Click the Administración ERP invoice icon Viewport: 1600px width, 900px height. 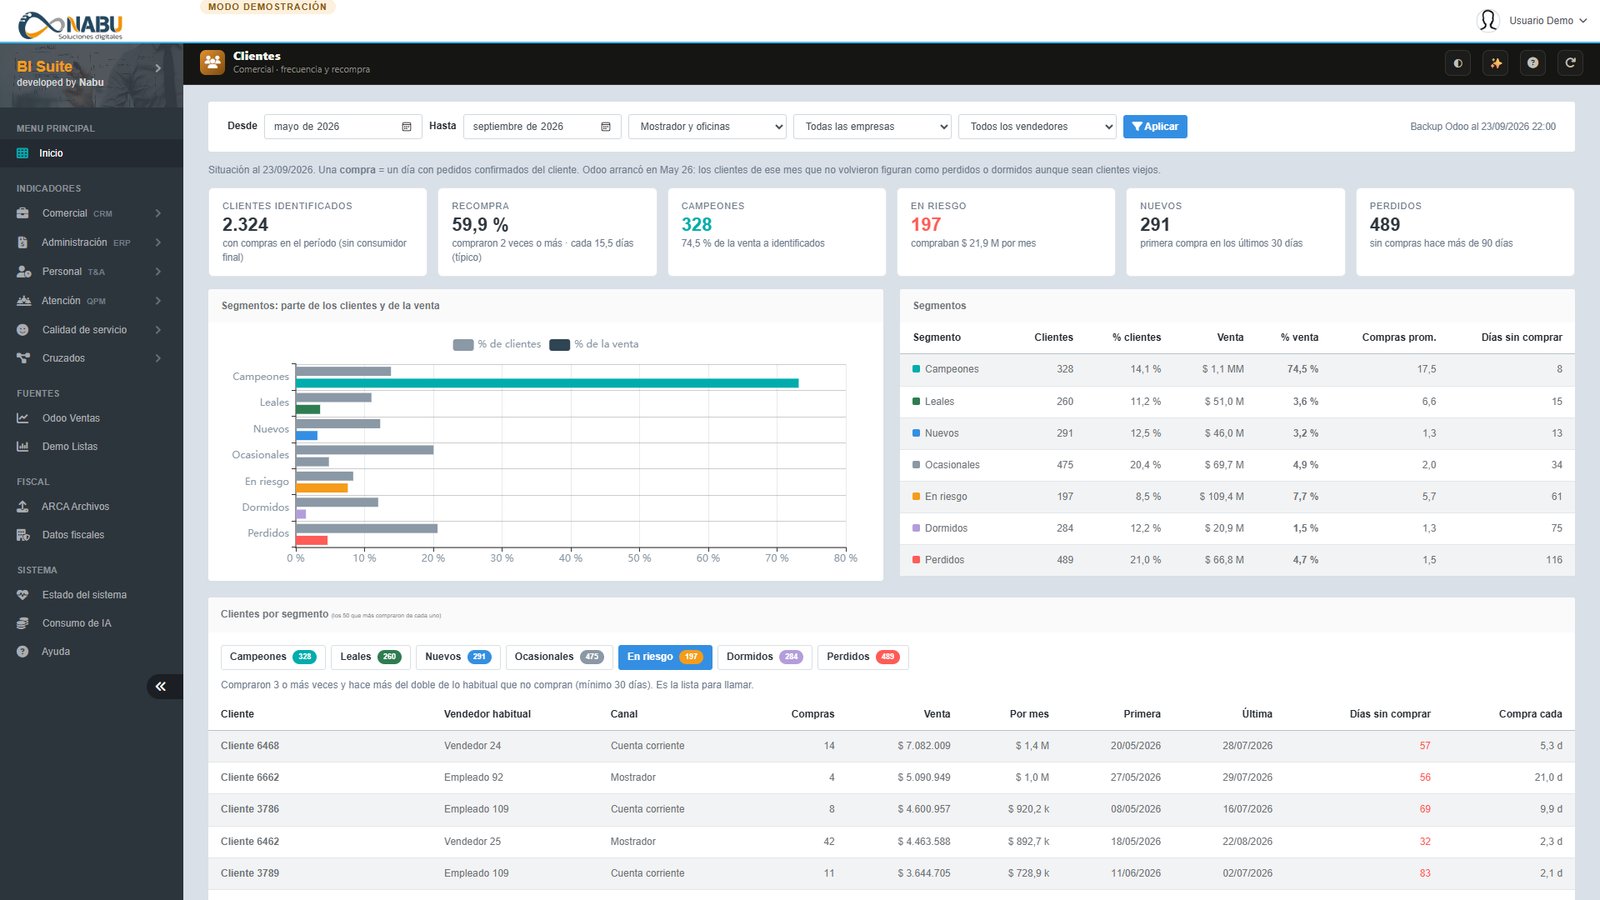[x=23, y=242]
